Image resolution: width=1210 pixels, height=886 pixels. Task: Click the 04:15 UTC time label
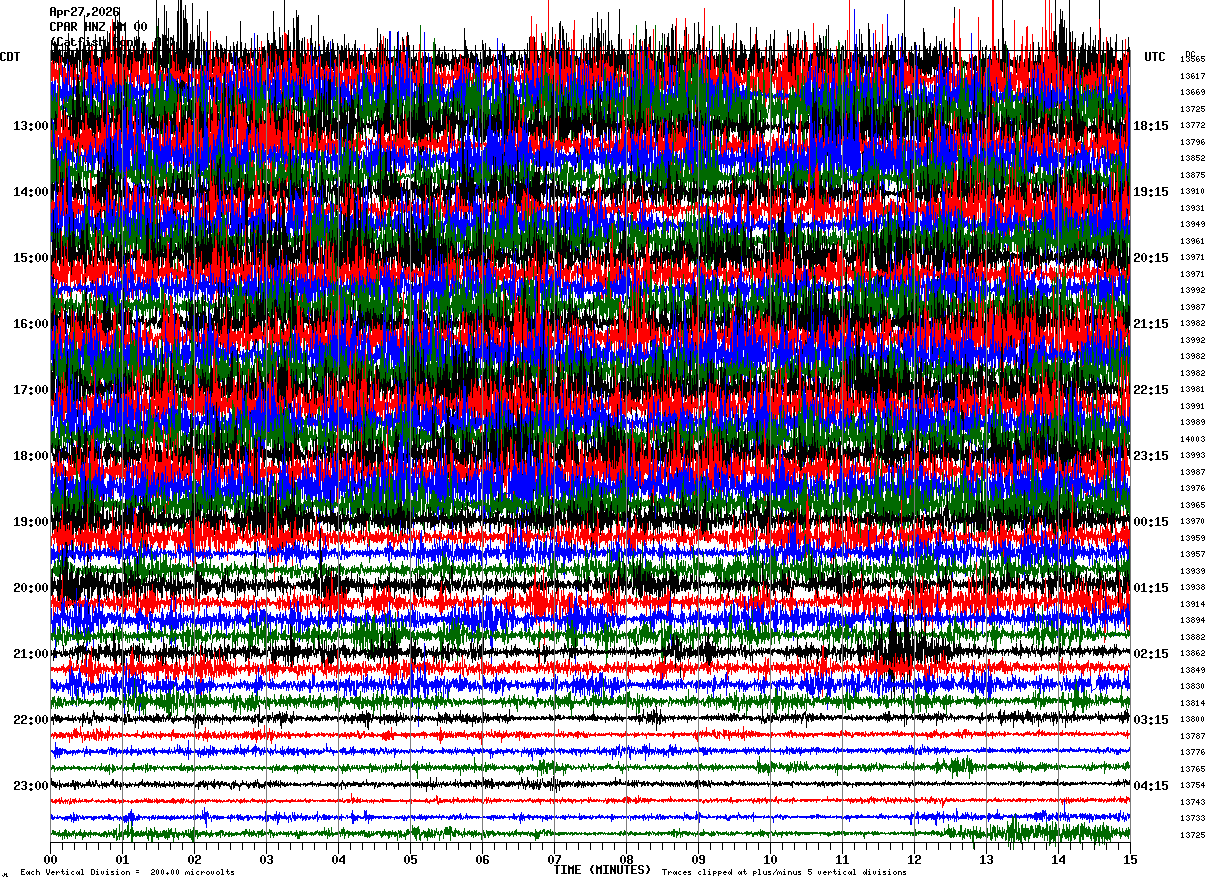(1151, 786)
